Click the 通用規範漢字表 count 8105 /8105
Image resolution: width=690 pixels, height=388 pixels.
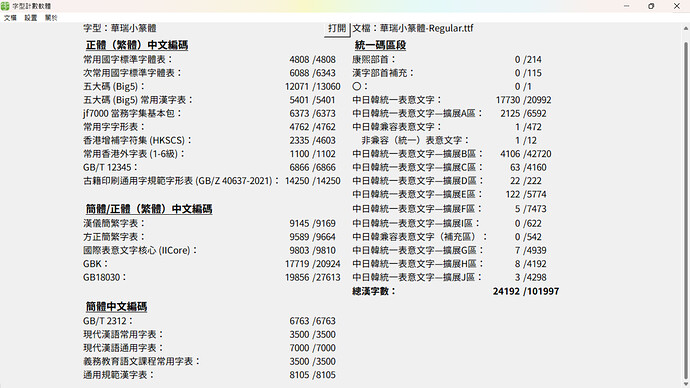(x=312, y=375)
